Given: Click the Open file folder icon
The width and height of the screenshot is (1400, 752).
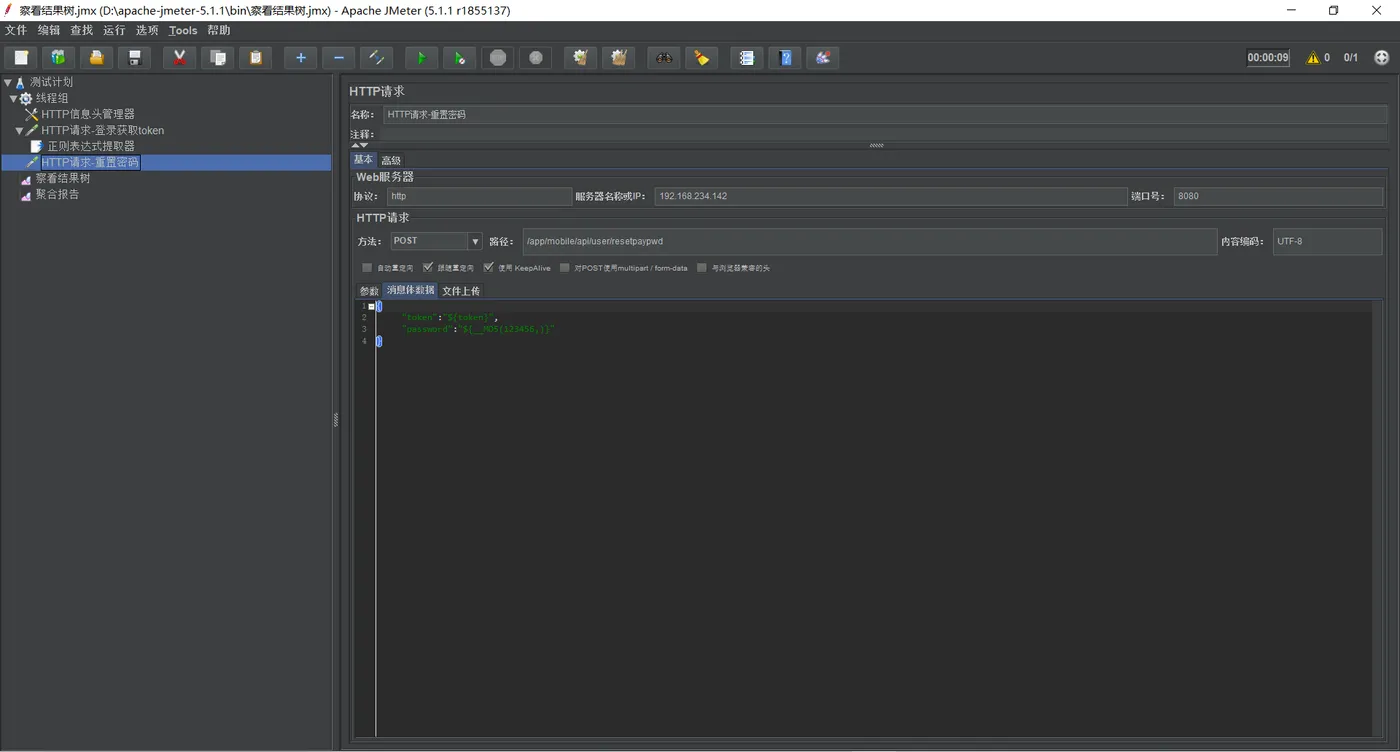Looking at the screenshot, I should pyautogui.click(x=96, y=58).
